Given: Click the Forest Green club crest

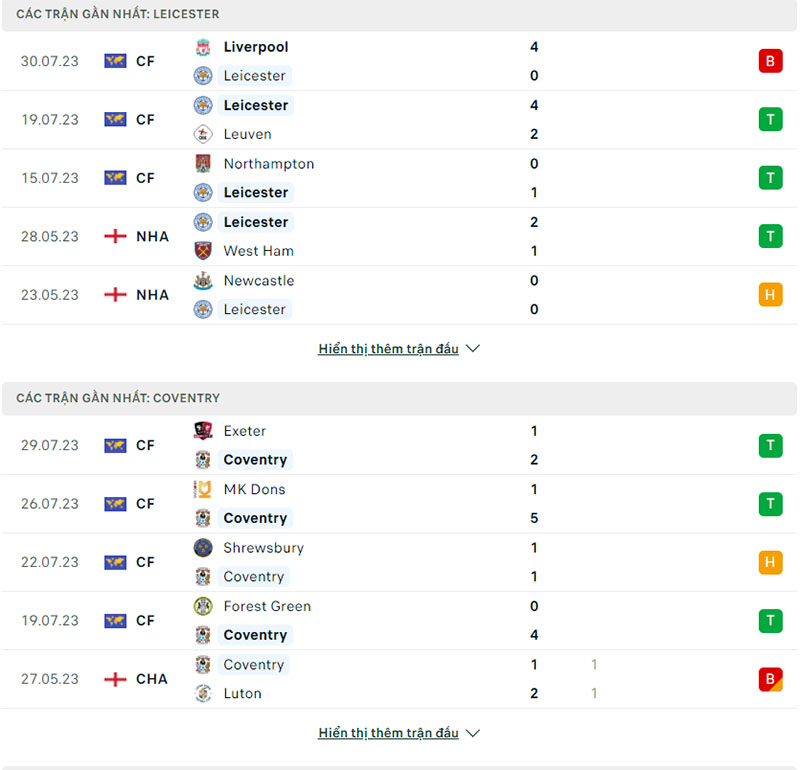Looking at the screenshot, I should pos(203,606).
